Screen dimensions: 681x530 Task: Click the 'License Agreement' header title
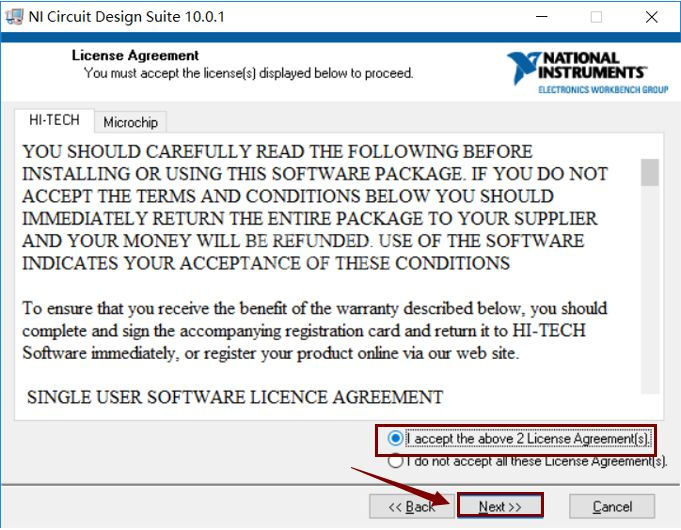pyautogui.click(x=135, y=56)
